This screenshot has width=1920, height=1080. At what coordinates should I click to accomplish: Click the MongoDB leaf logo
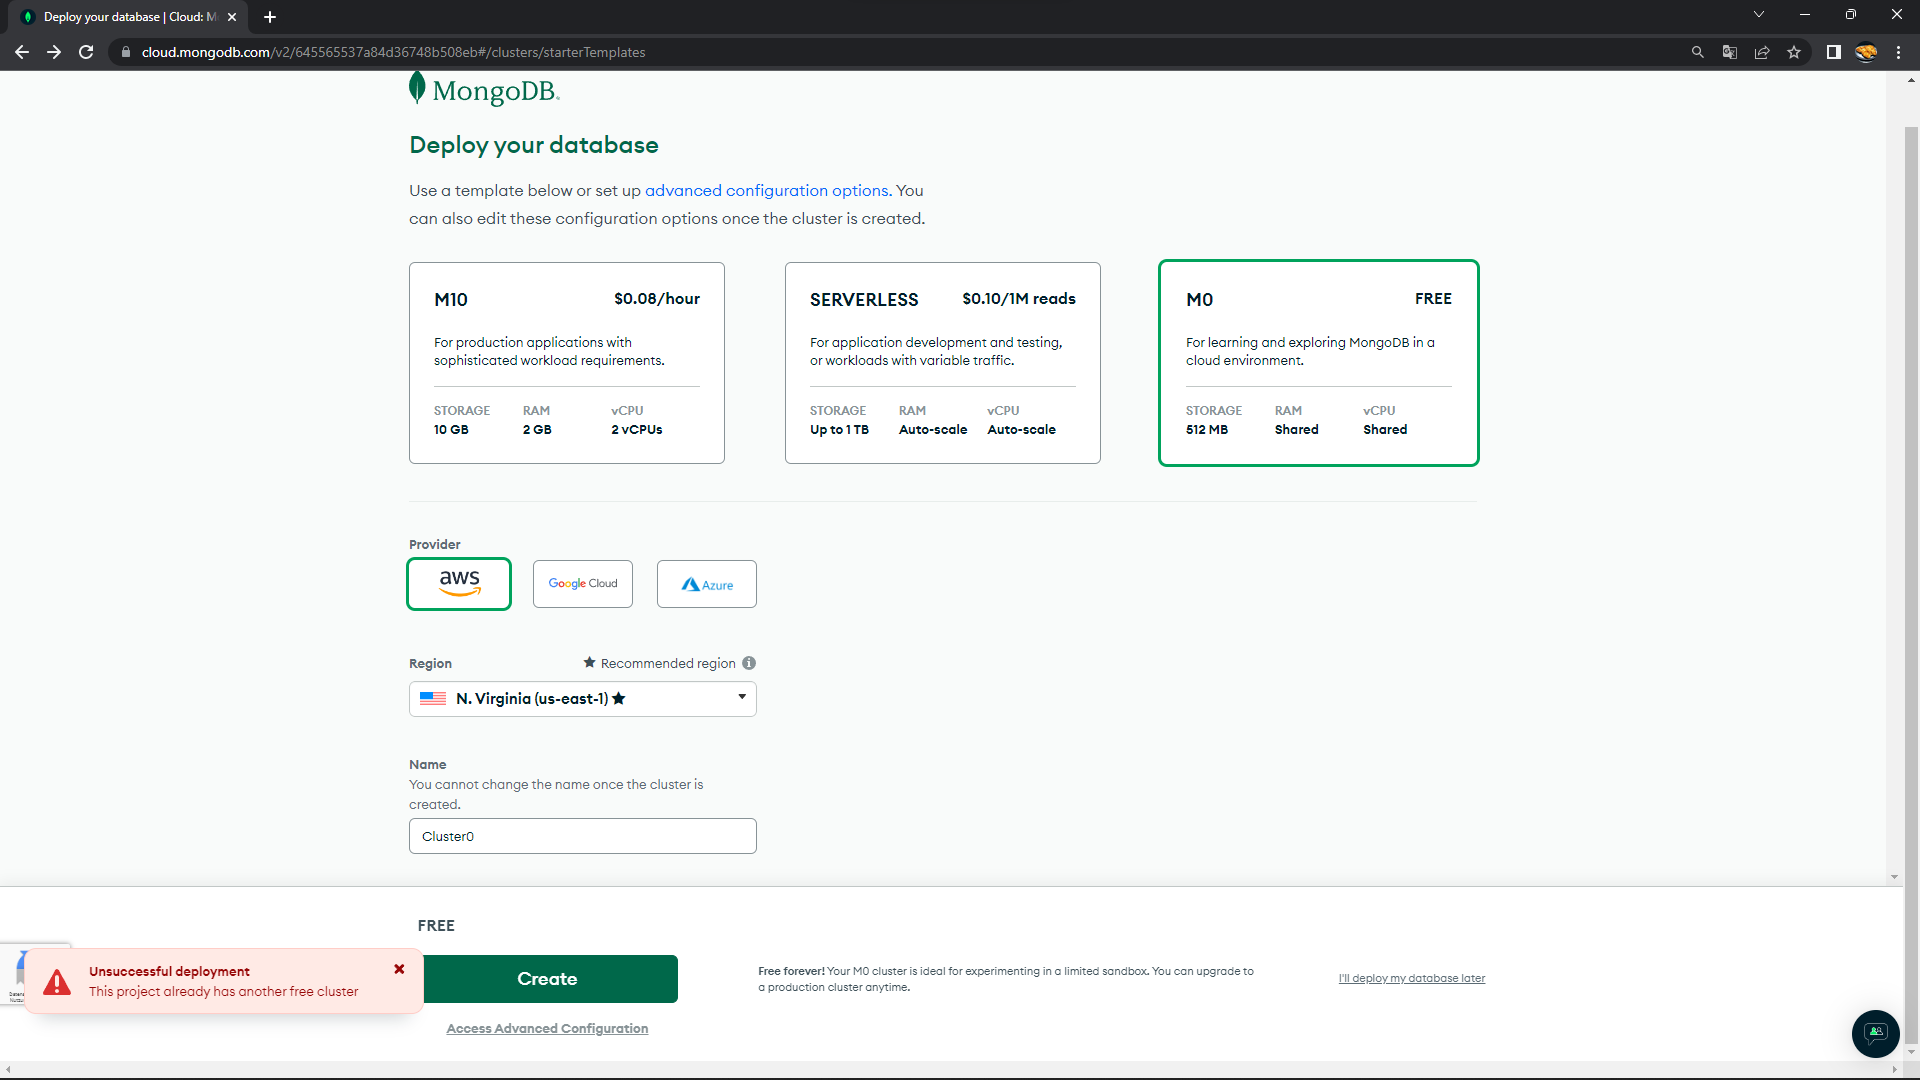[417, 89]
